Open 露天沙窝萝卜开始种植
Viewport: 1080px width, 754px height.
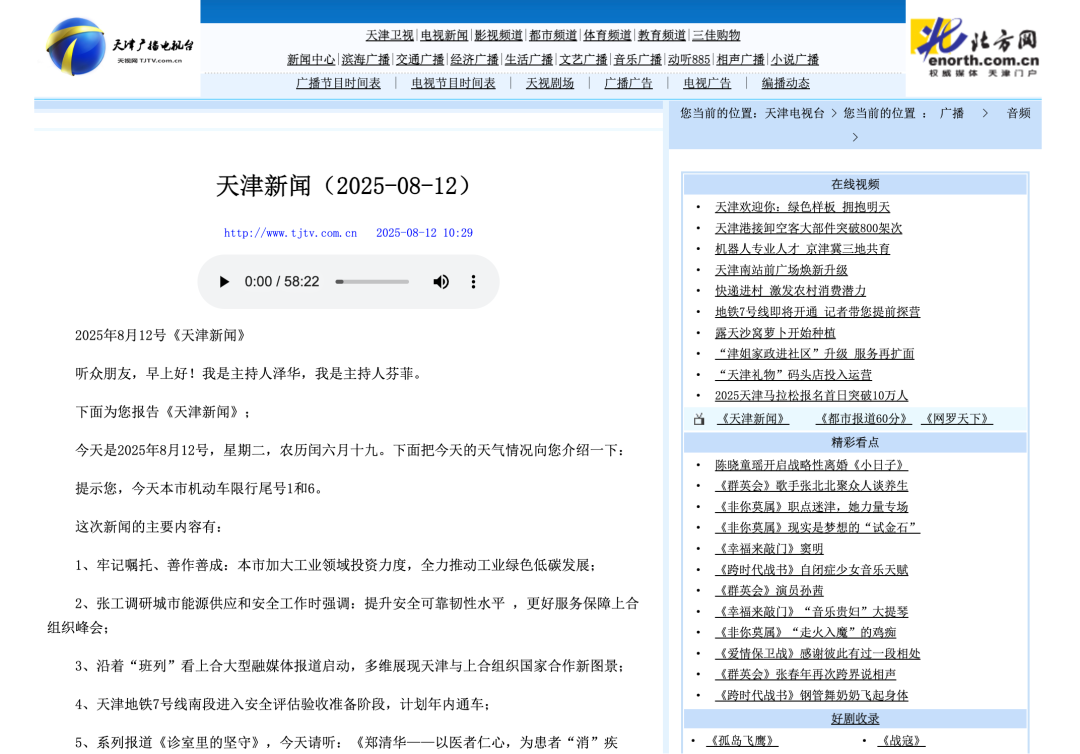pyautogui.click(x=775, y=333)
